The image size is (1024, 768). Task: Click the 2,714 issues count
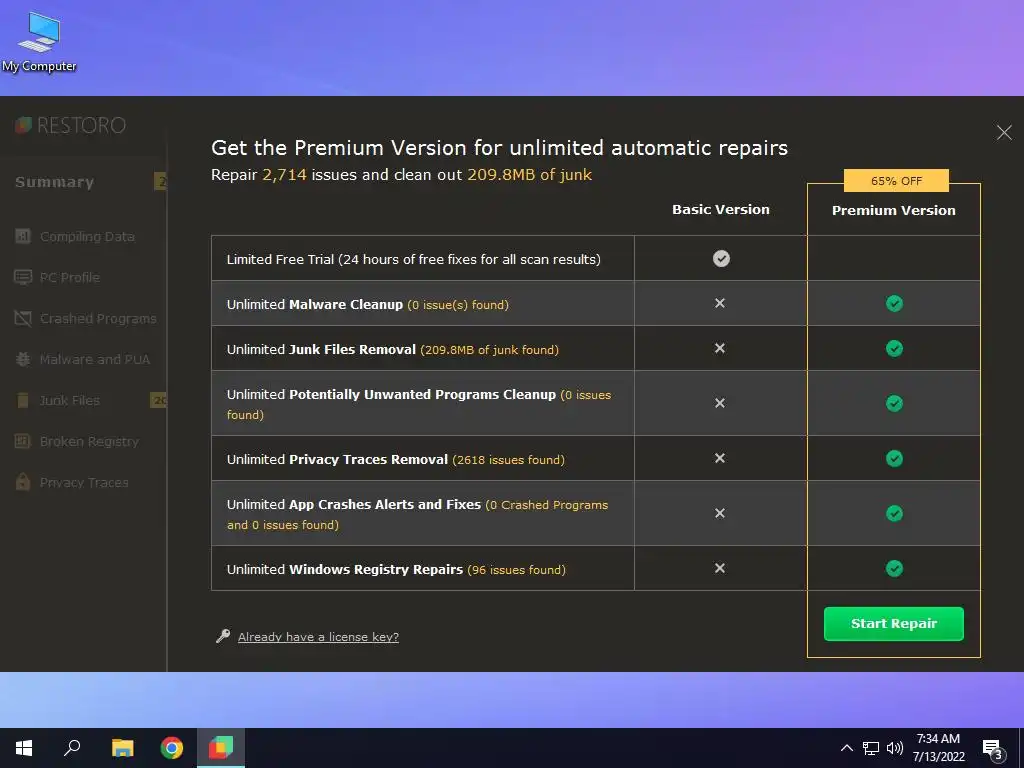[x=285, y=175]
